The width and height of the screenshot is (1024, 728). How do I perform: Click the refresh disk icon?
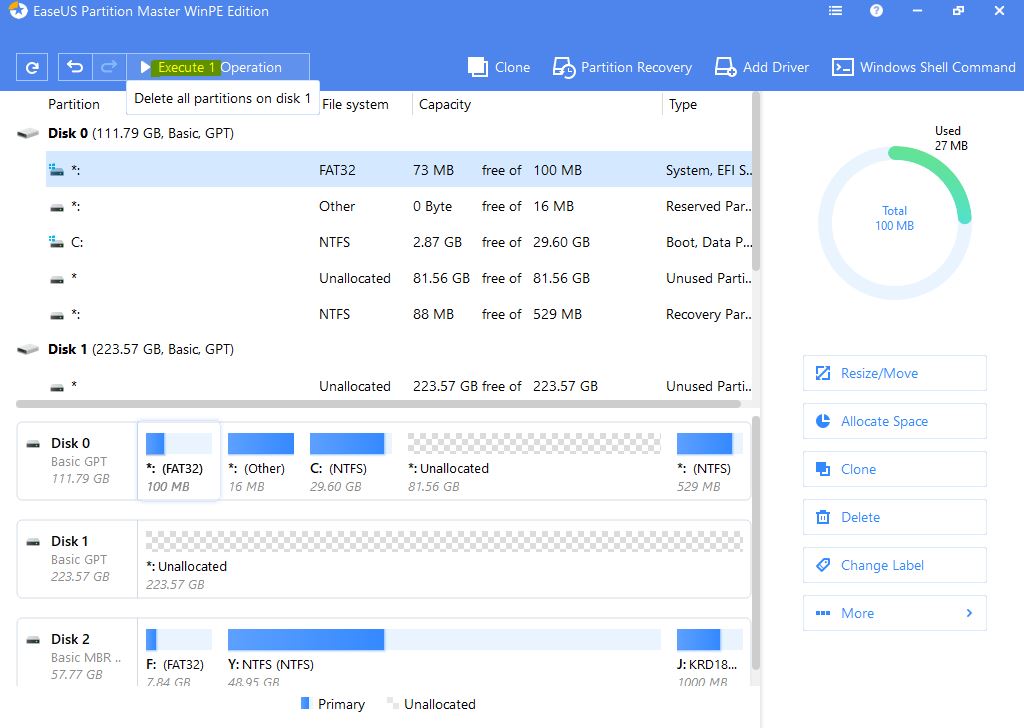pyautogui.click(x=32, y=68)
